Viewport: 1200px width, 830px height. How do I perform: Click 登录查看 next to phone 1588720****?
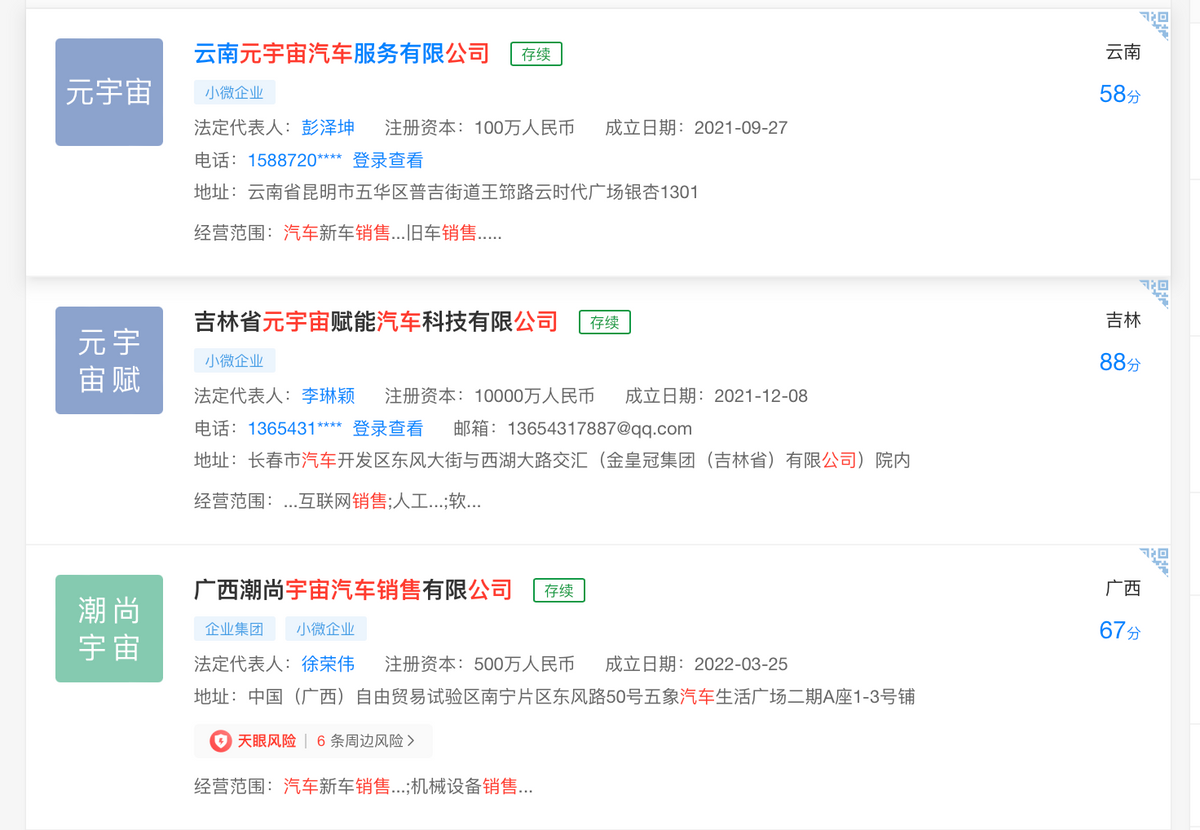pyautogui.click(x=388, y=160)
